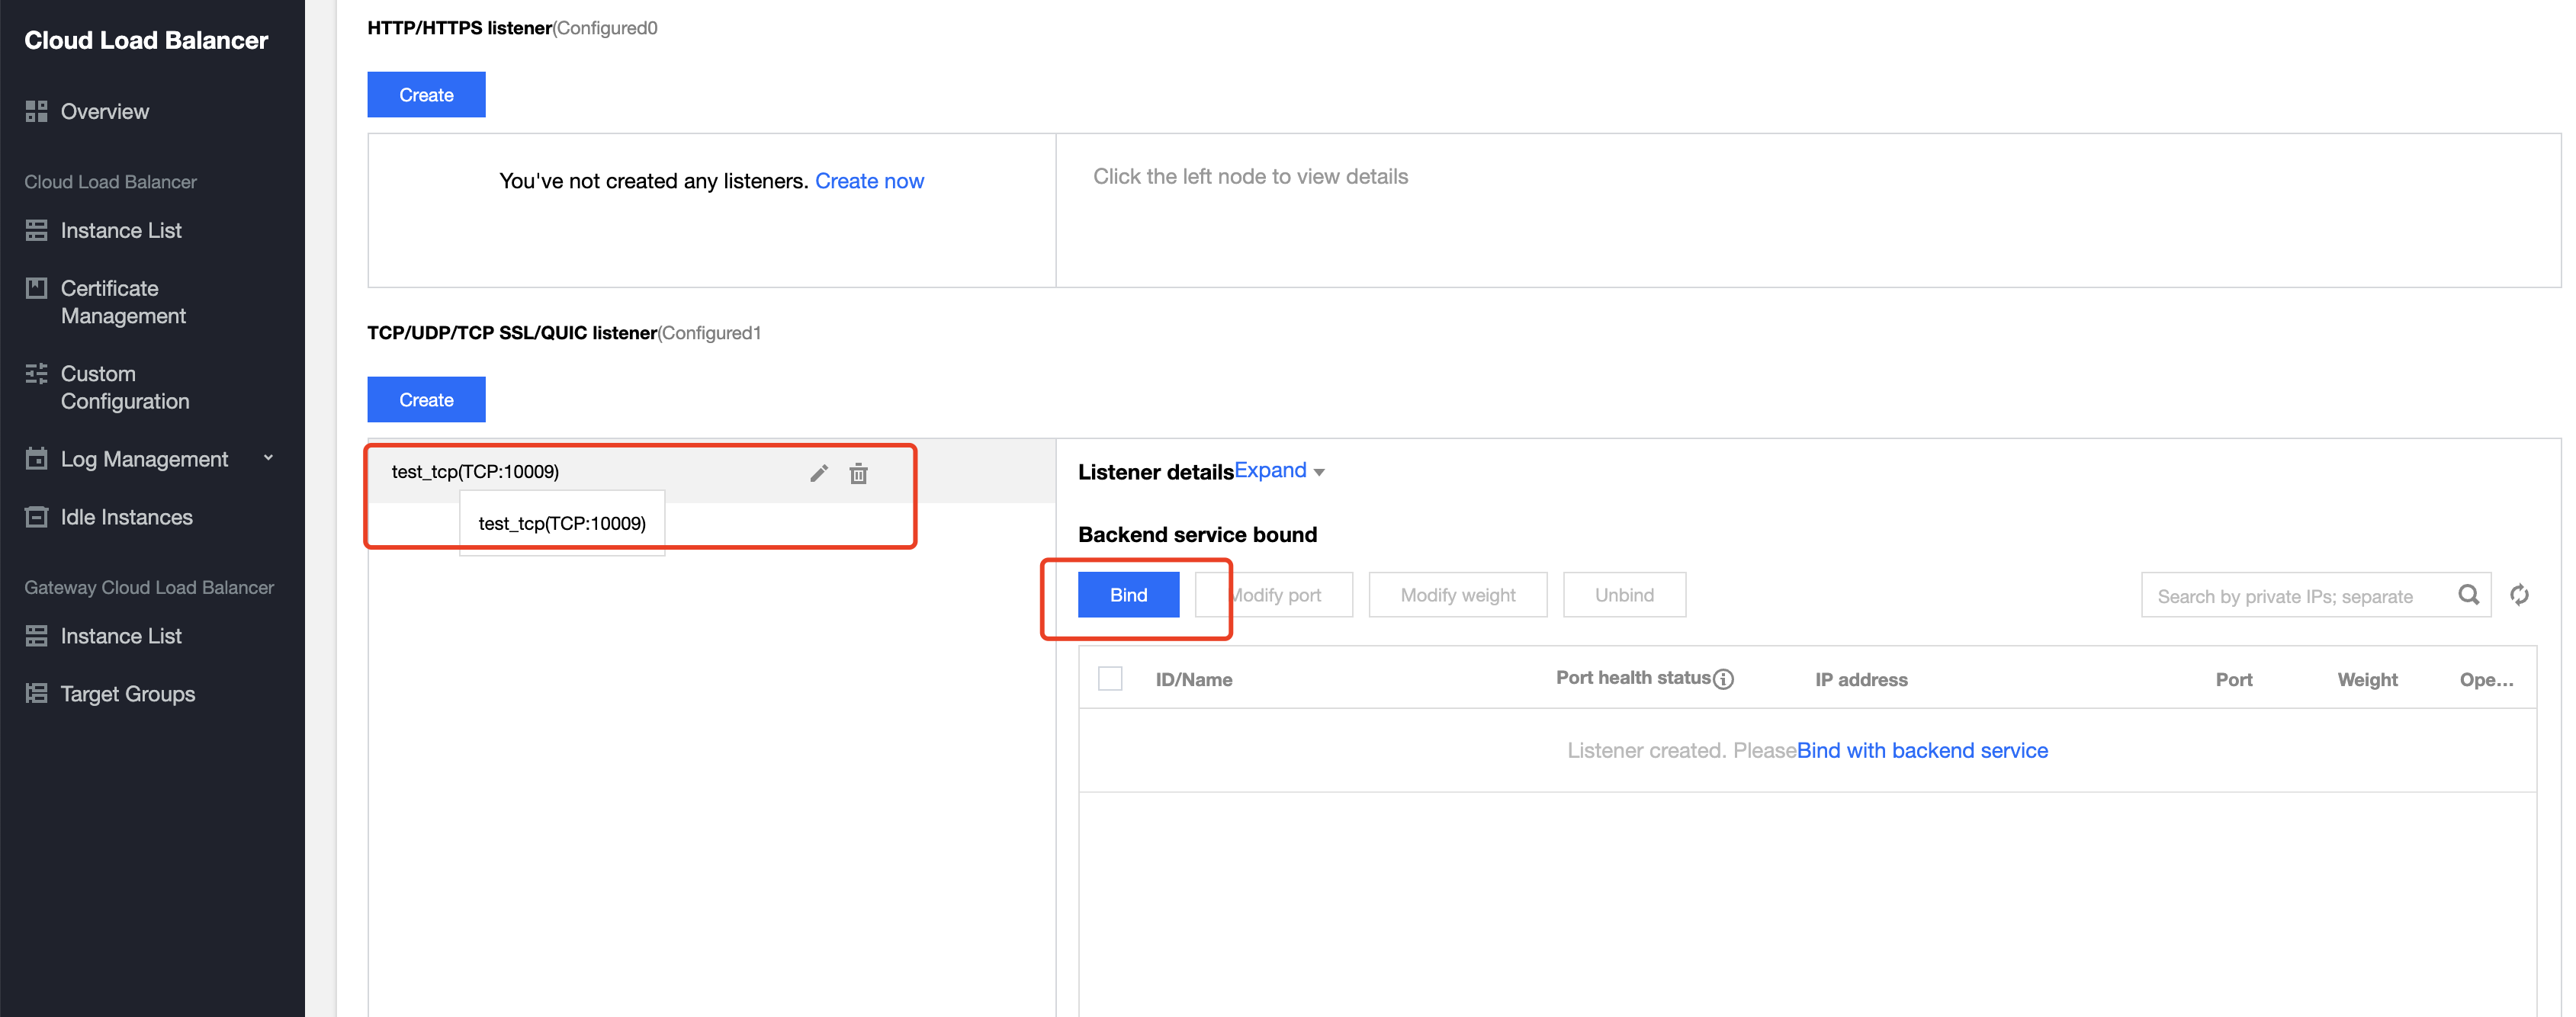Click the Create now link
The image size is (2576, 1017).
[x=869, y=181]
